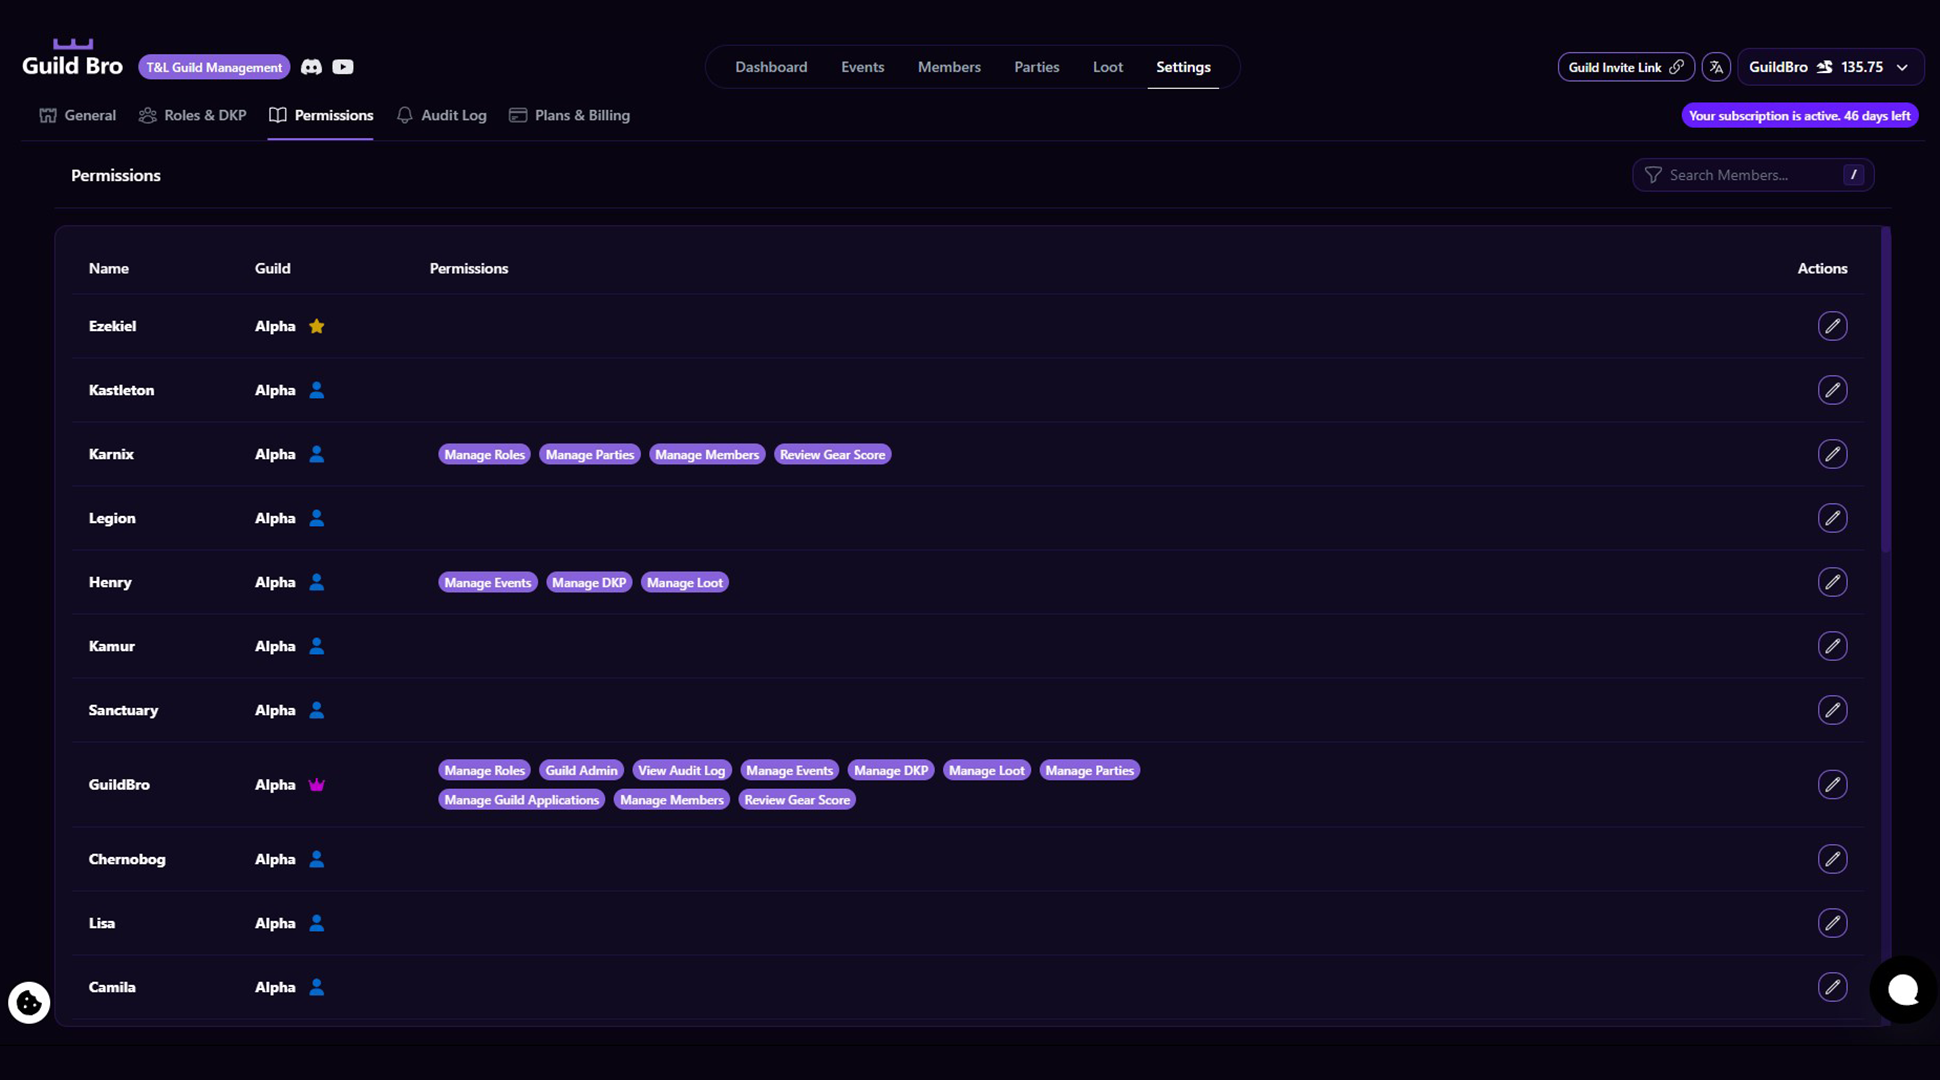Edit permissions for Karnix
This screenshot has width=1940, height=1080.
(1832, 454)
